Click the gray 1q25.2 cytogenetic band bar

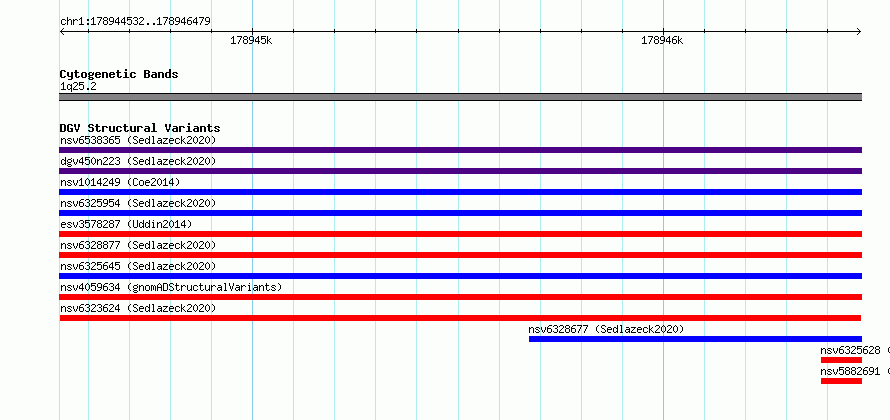tap(460, 97)
